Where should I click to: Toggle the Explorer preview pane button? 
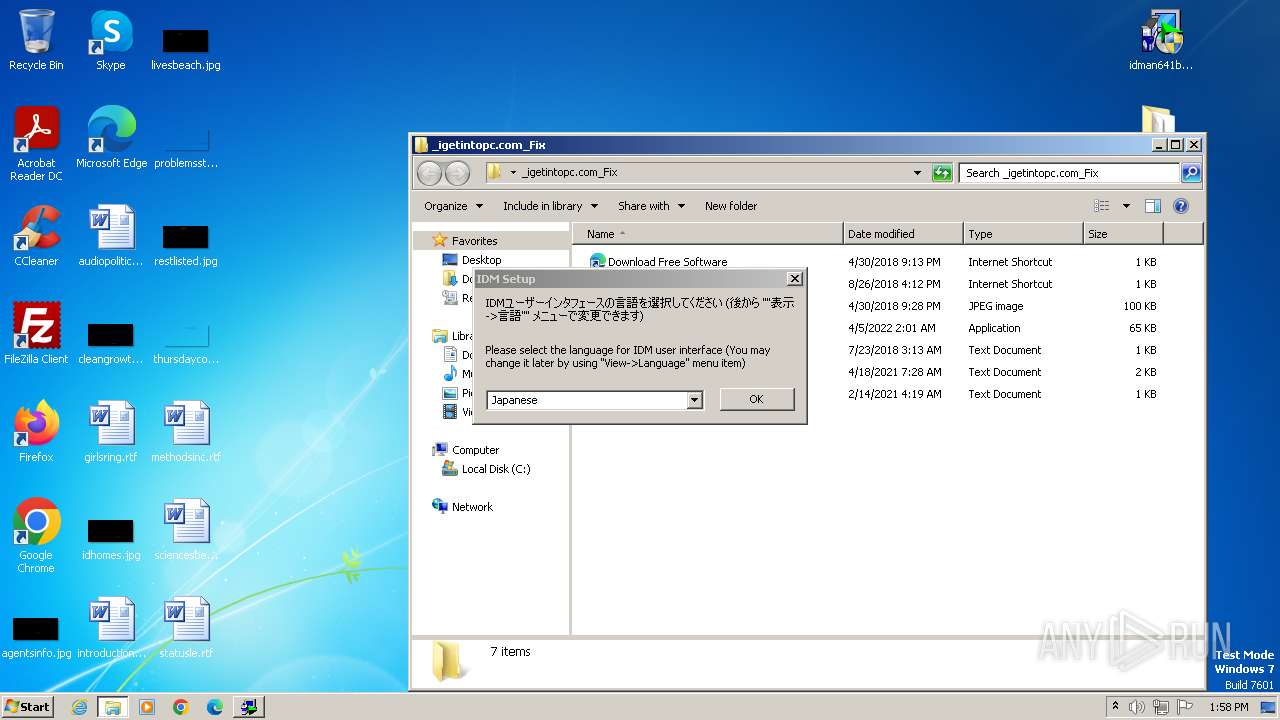(x=1153, y=206)
